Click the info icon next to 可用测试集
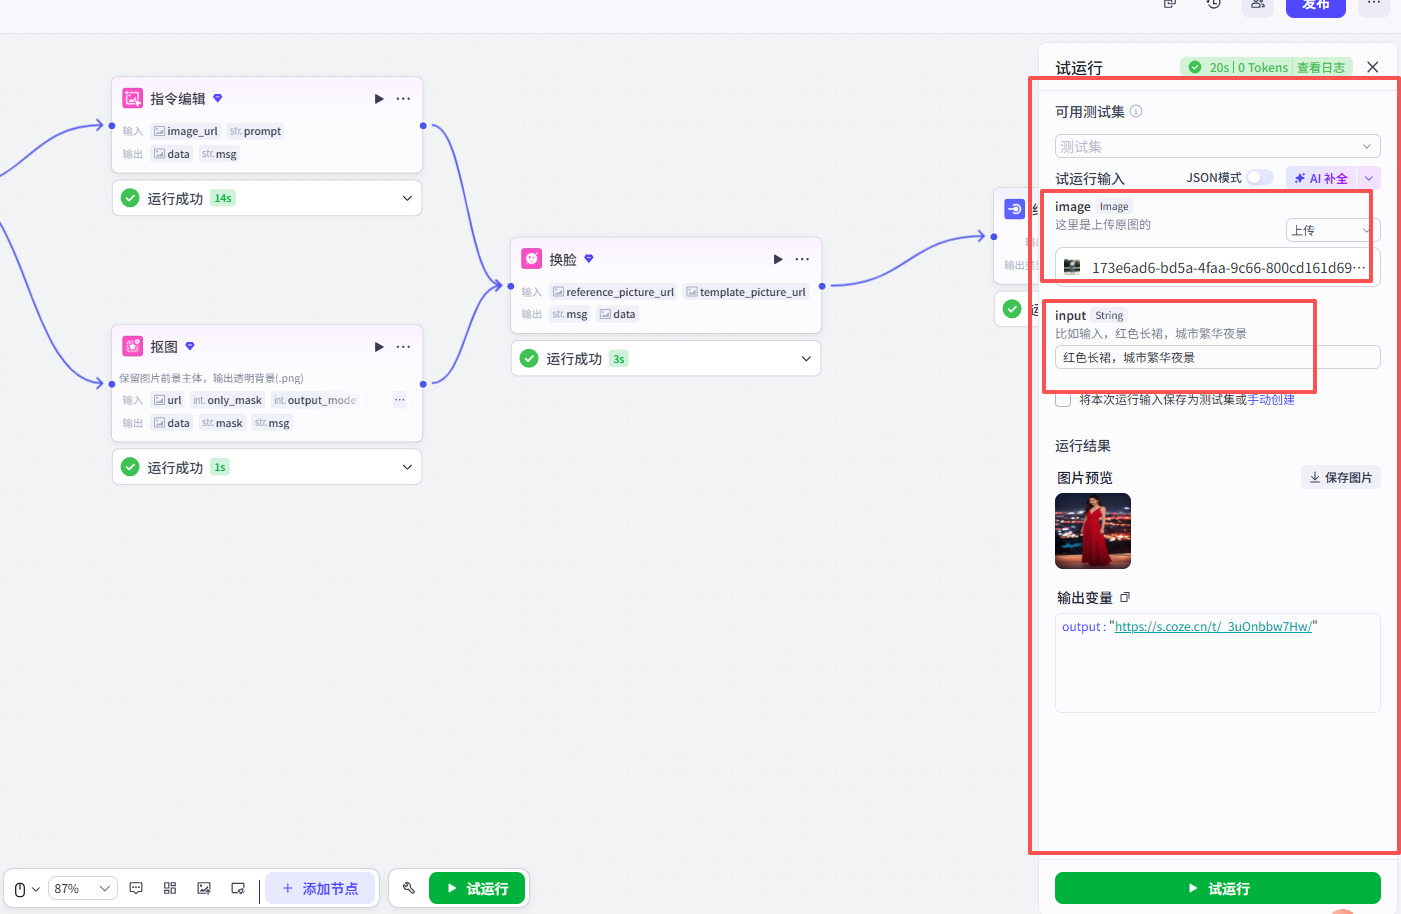 [x=1136, y=111]
